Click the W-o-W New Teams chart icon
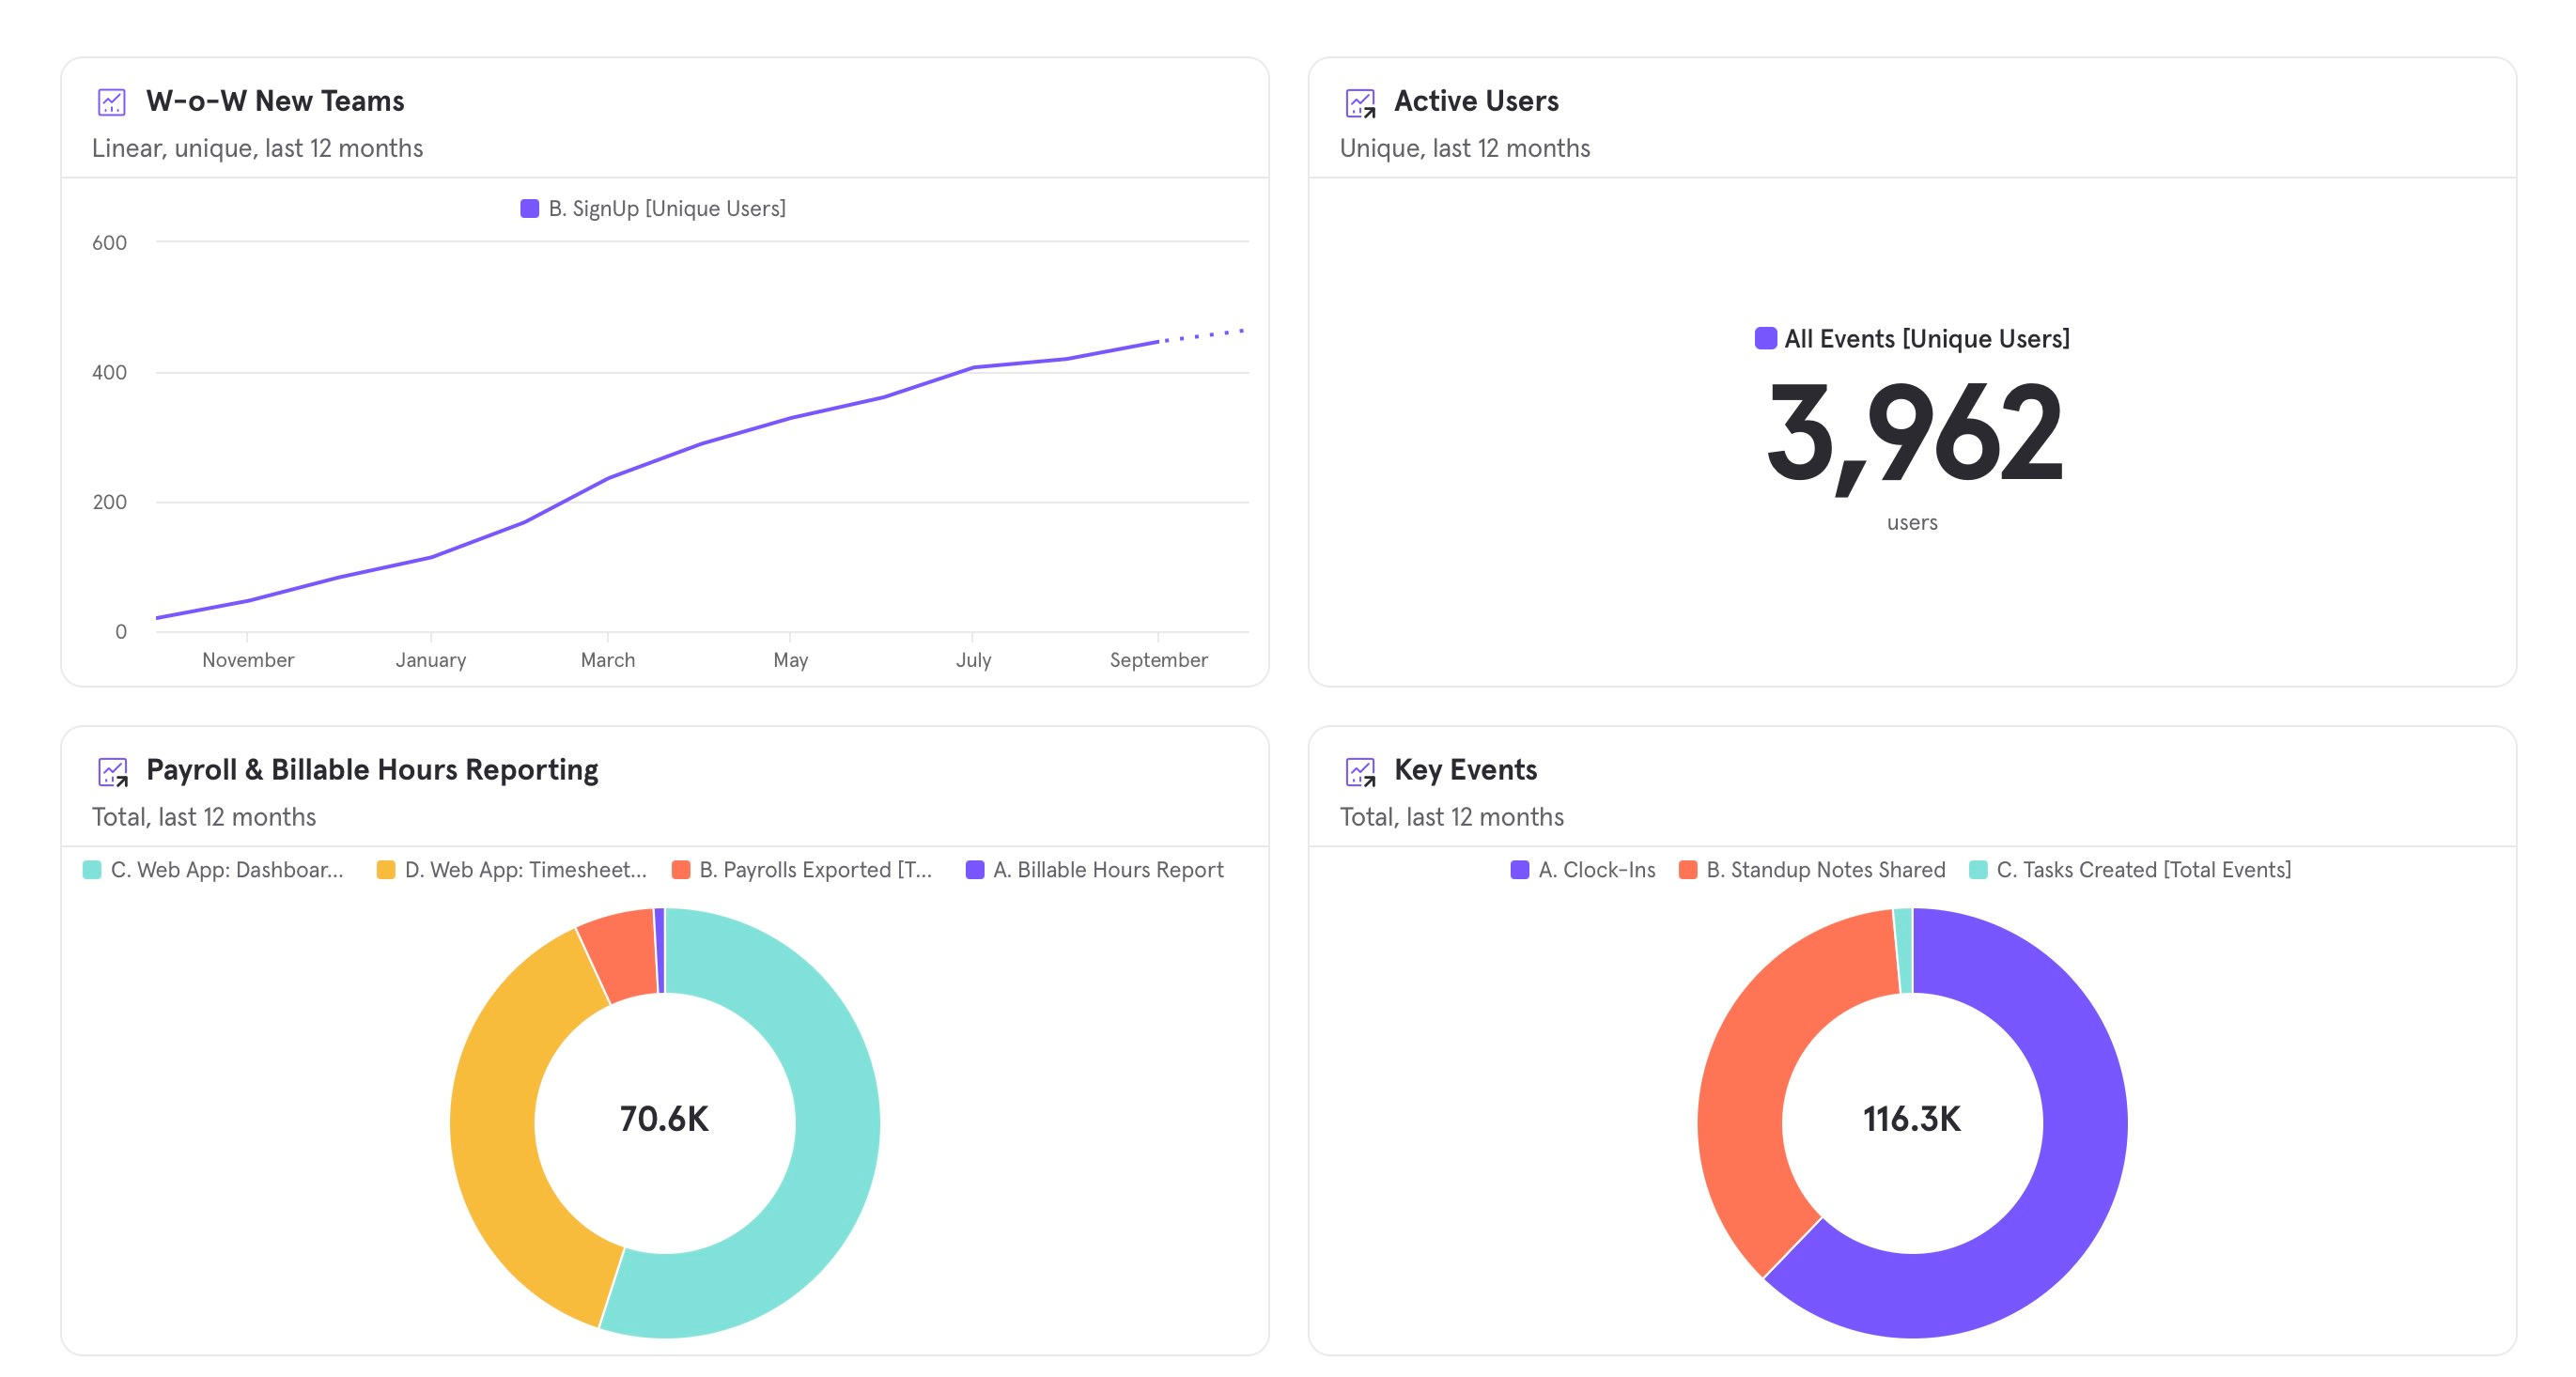Image resolution: width=2576 pixels, height=1377 pixels. [111, 102]
